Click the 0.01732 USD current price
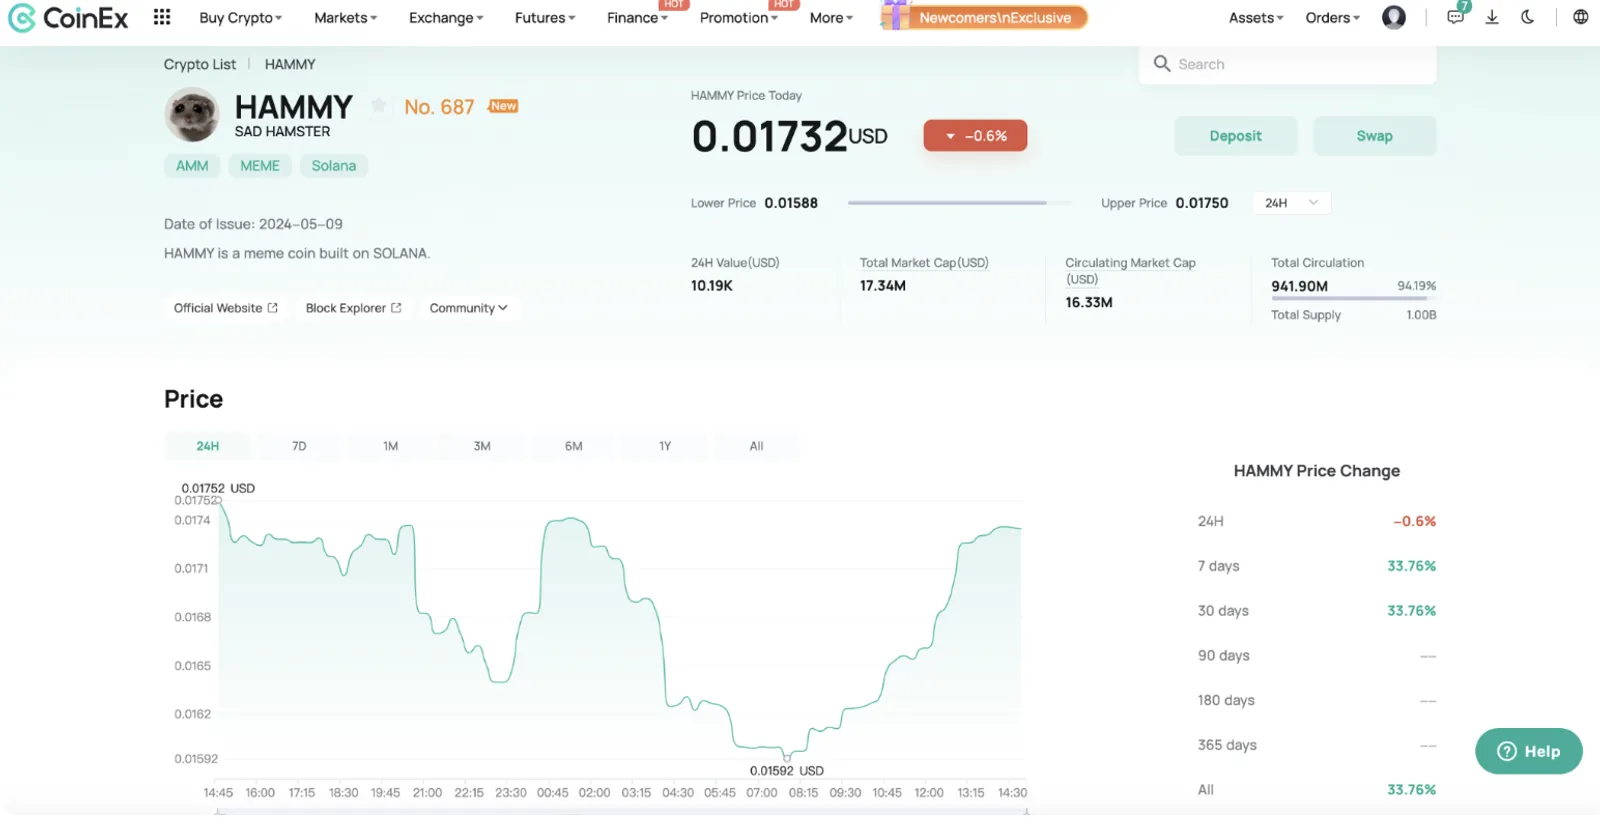This screenshot has width=1600, height=829. (789, 137)
